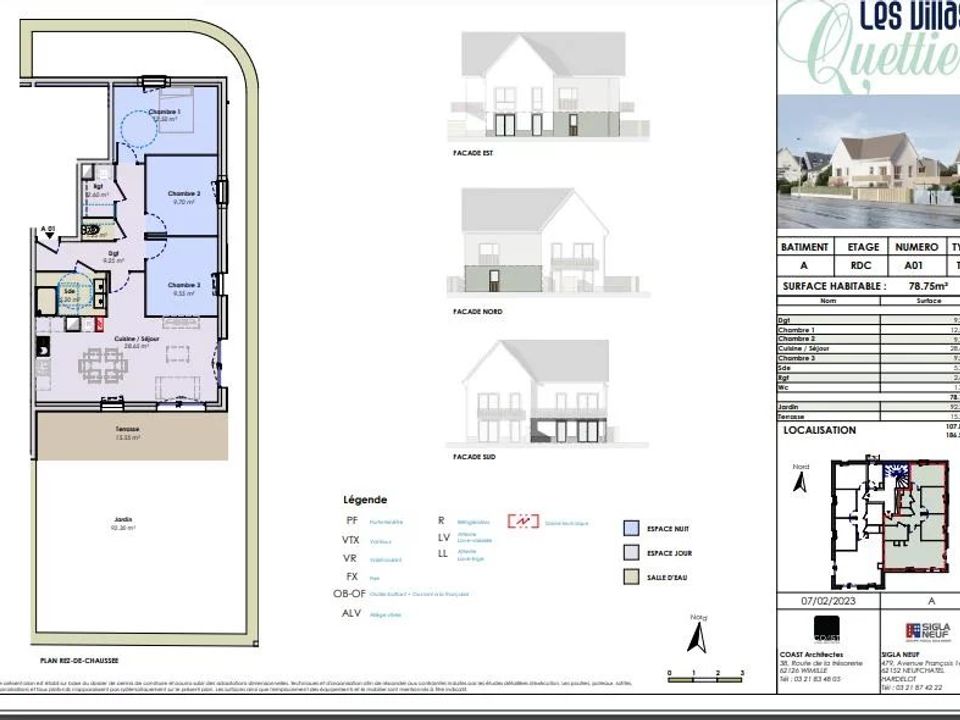Image resolution: width=960 pixels, height=720 pixels.
Task: Click the 'Terrasse' row in surface table
Action: click(869, 416)
